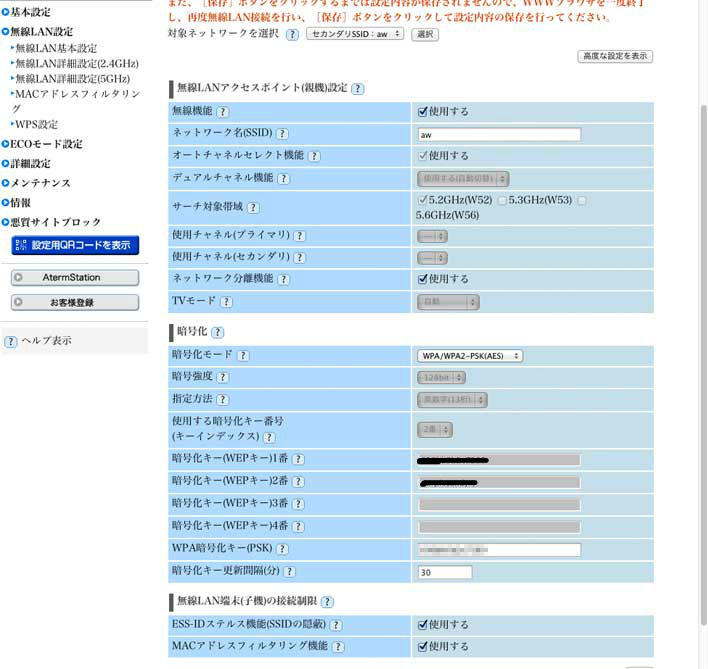Screen dimensions: 708x669
Task: Open デュアルチャネル機能 dropdown
Action: pos(463,179)
